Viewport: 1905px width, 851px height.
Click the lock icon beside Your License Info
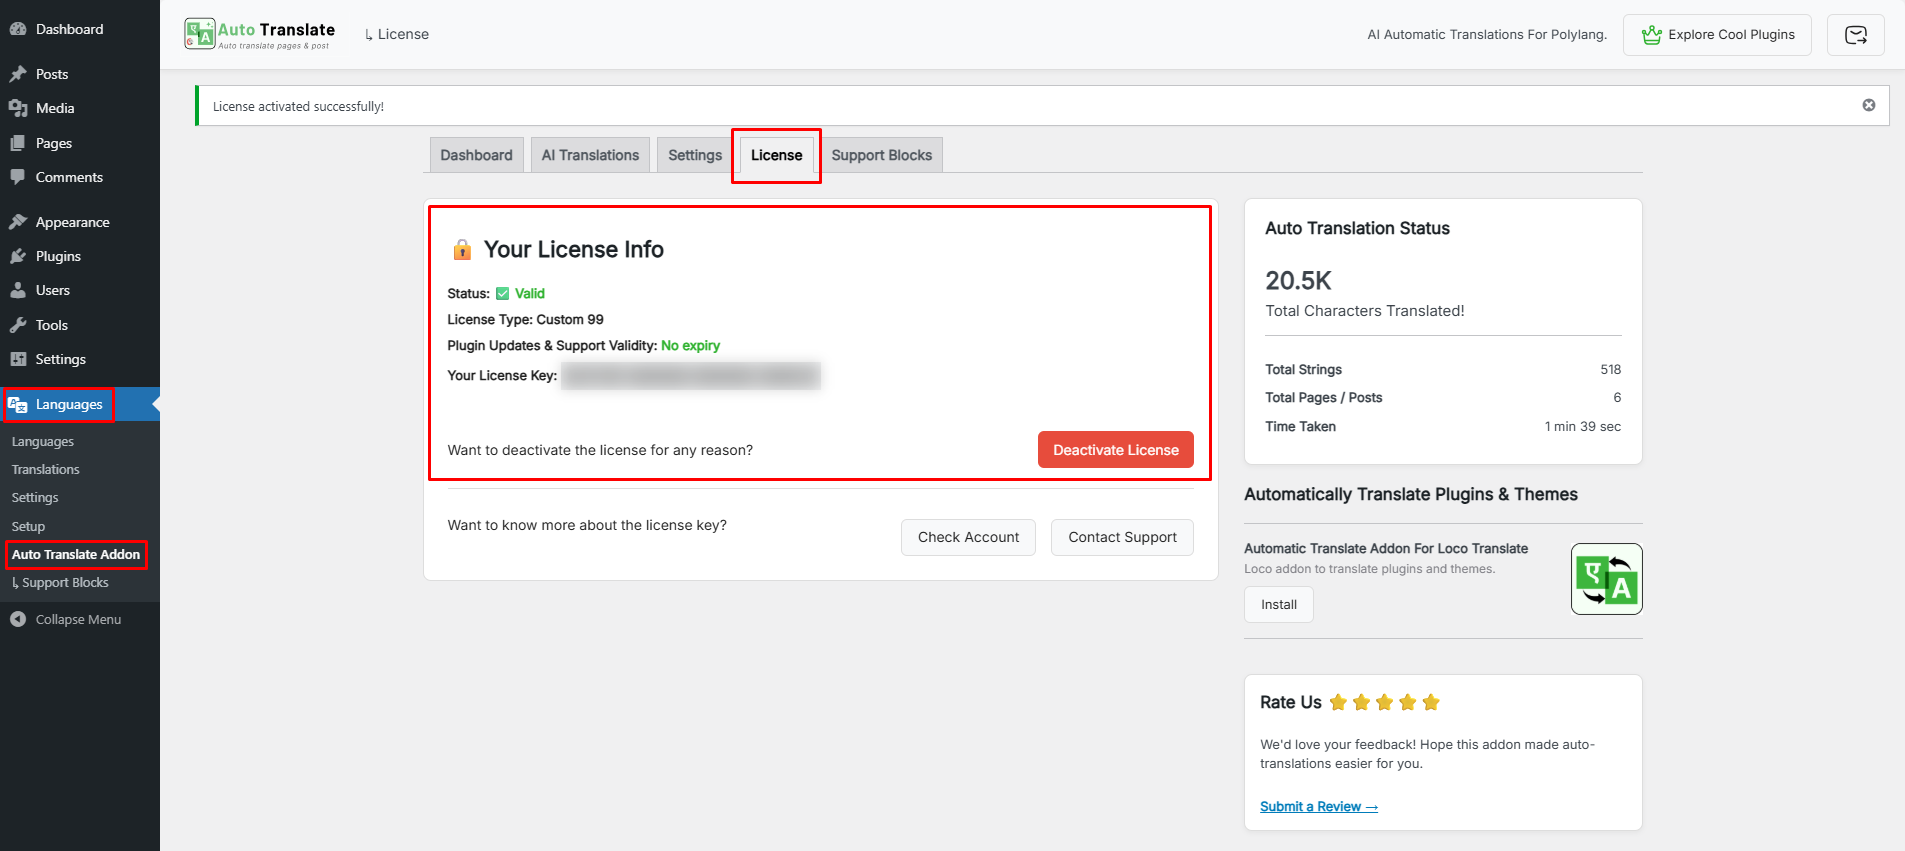tap(462, 249)
